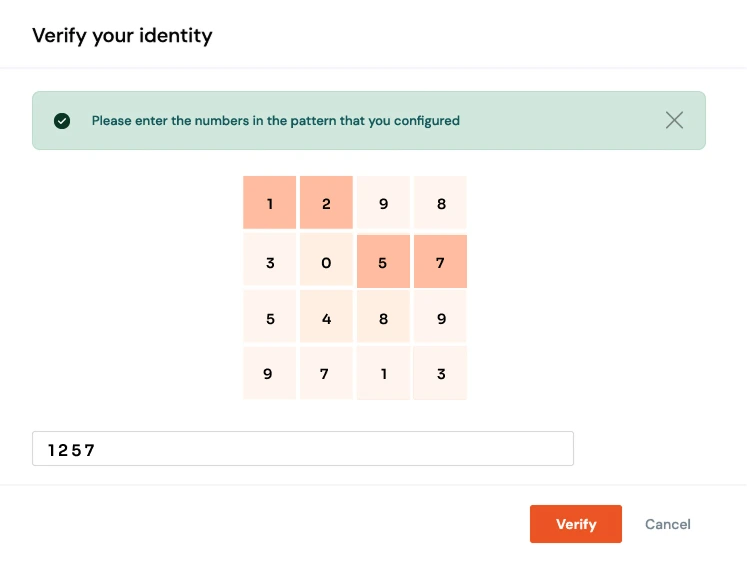Pick the 9 tile in the top row
This screenshot has width=747, height=564.
pyautogui.click(x=383, y=203)
